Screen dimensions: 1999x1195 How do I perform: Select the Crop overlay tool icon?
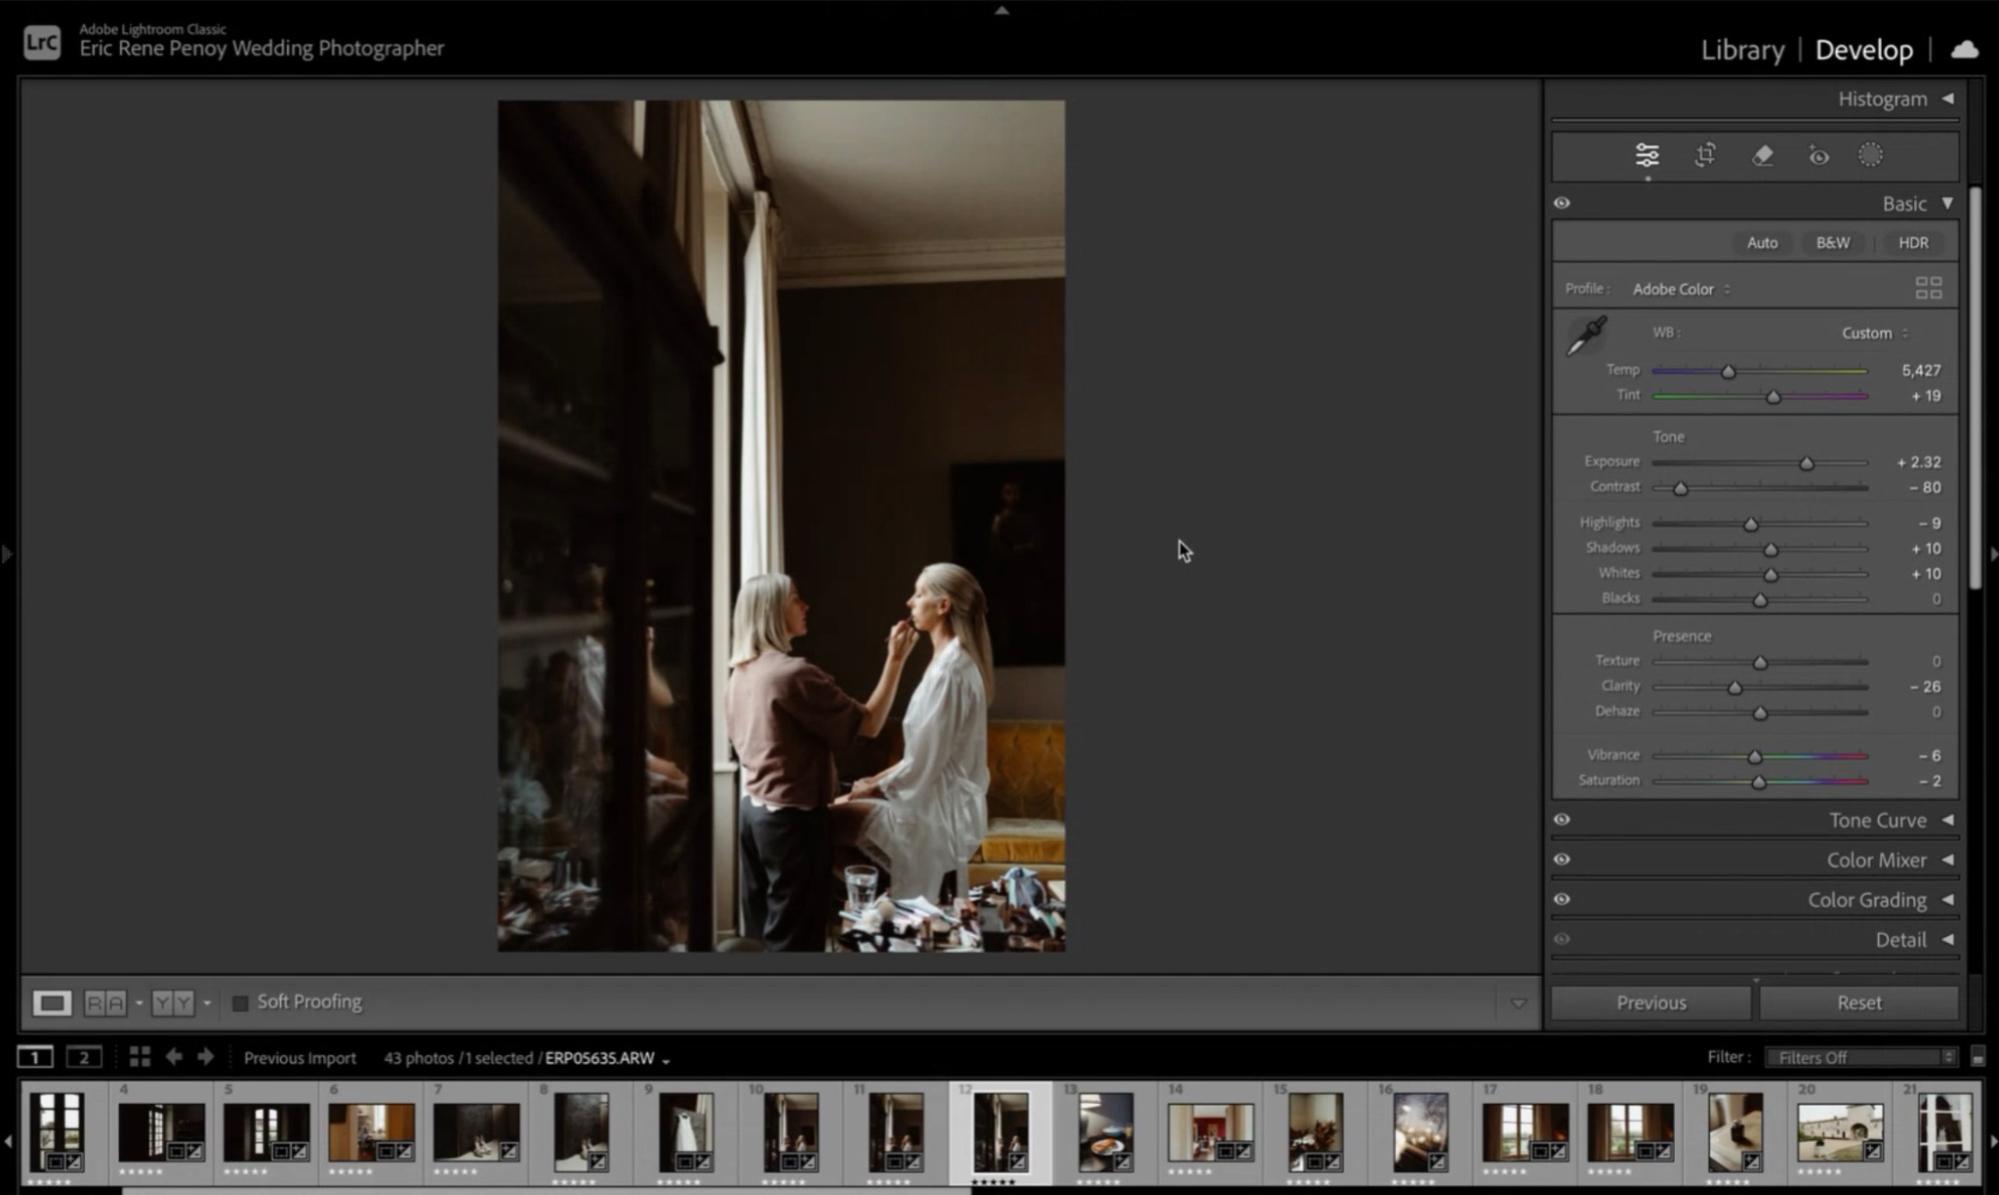tap(1706, 155)
